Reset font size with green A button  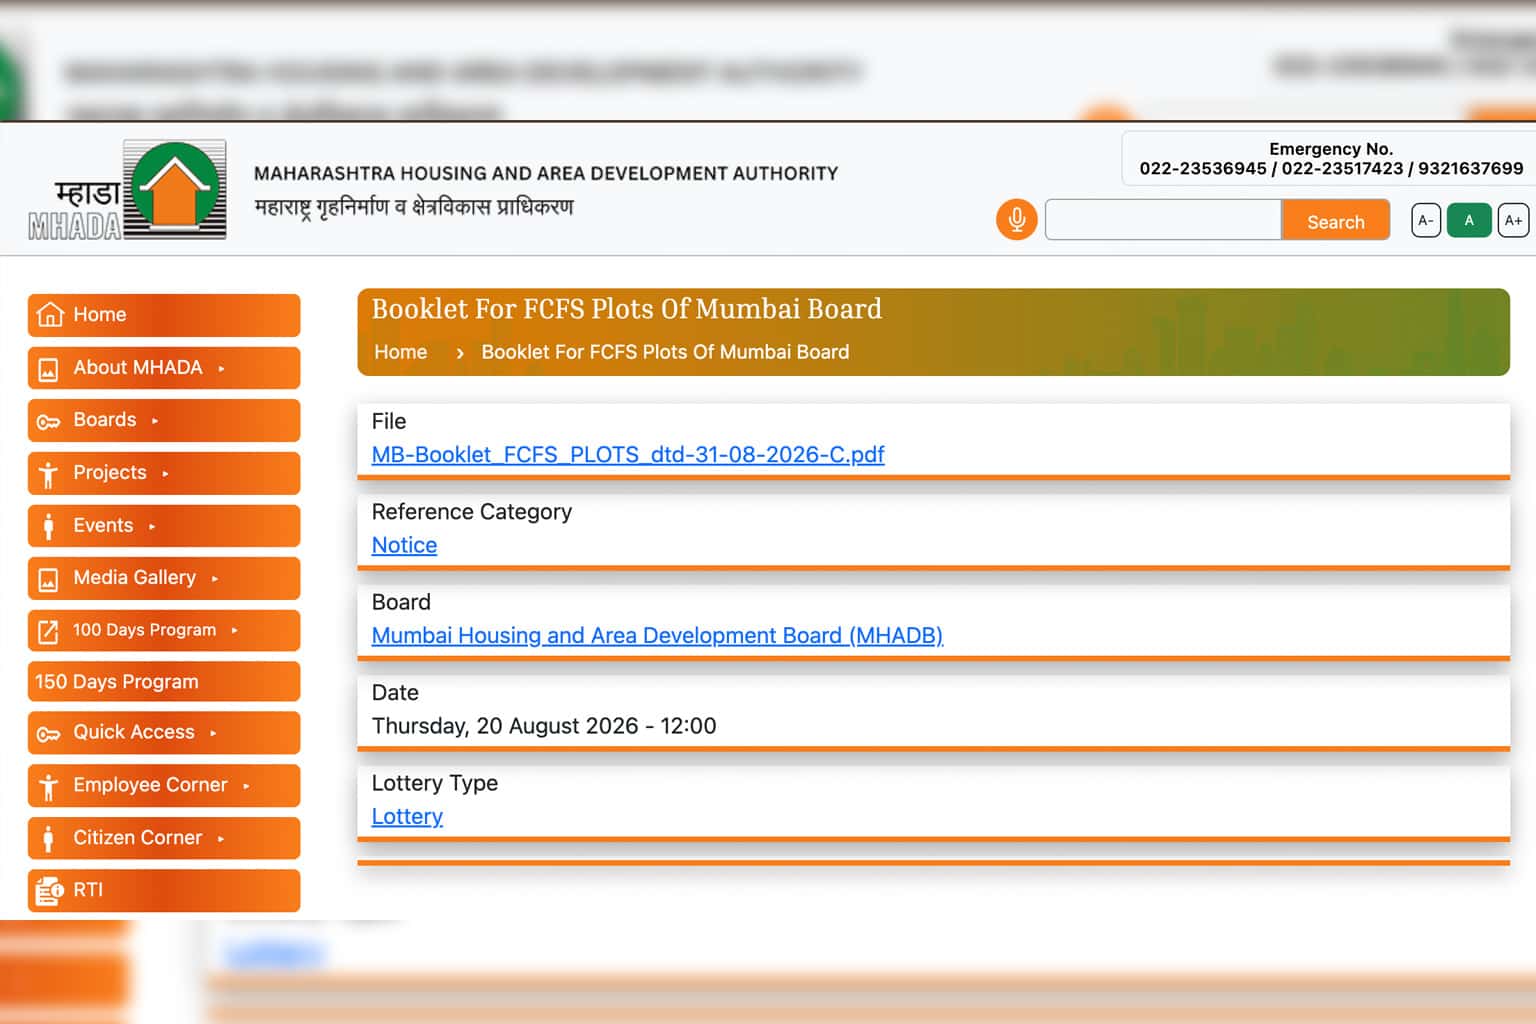click(1469, 220)
